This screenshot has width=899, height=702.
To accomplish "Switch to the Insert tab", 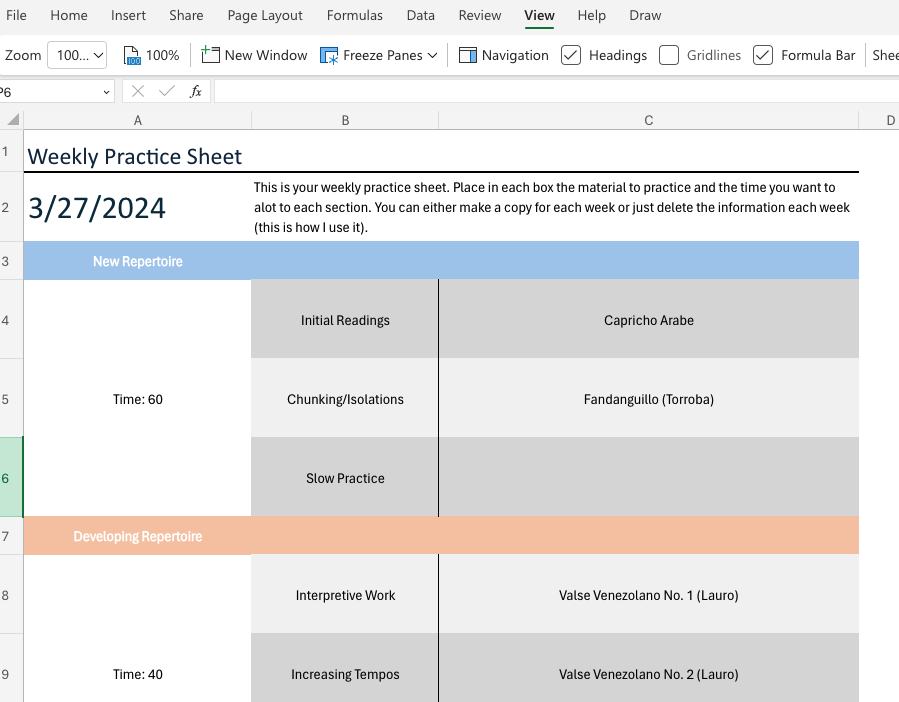I will tap(128, 15).
